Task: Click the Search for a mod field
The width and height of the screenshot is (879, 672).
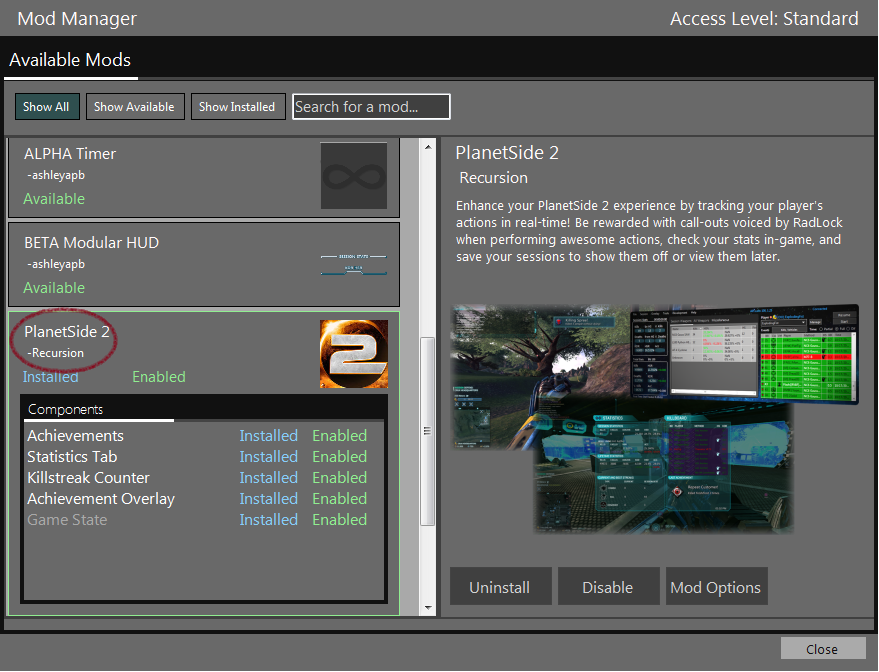Action: 371,107
